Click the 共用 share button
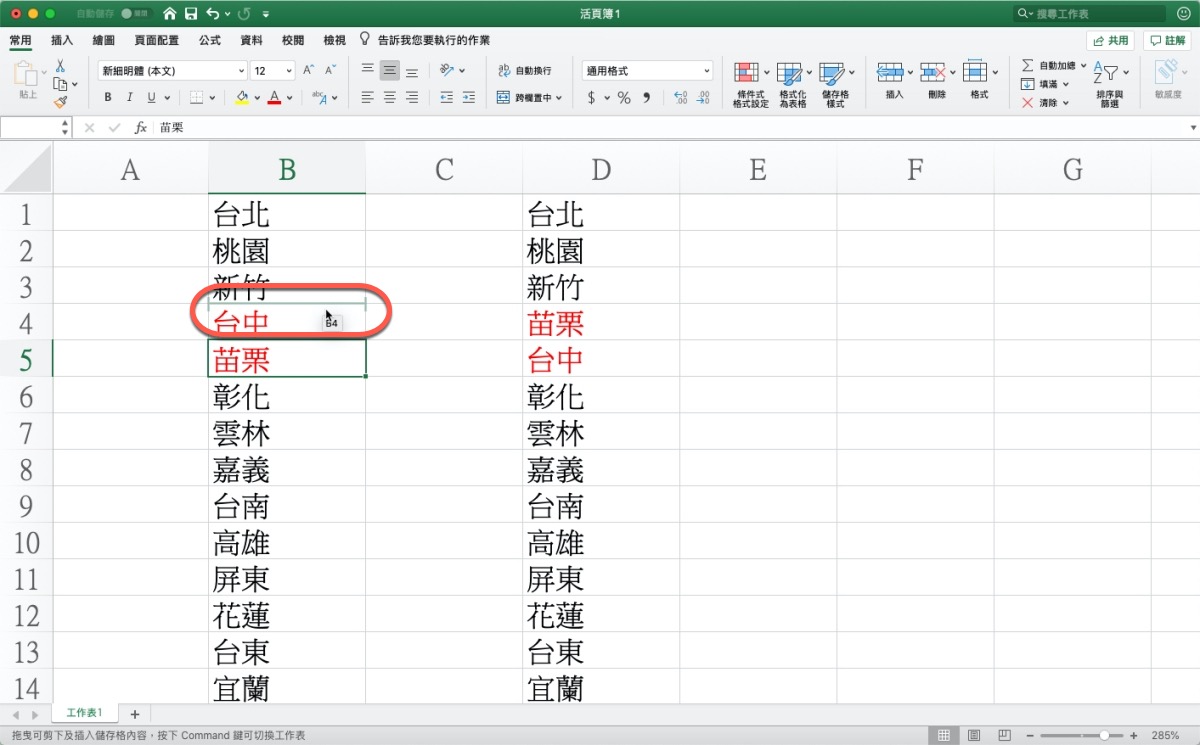Viewport: 1200px width, 745px height. (x=1111, y=40)
